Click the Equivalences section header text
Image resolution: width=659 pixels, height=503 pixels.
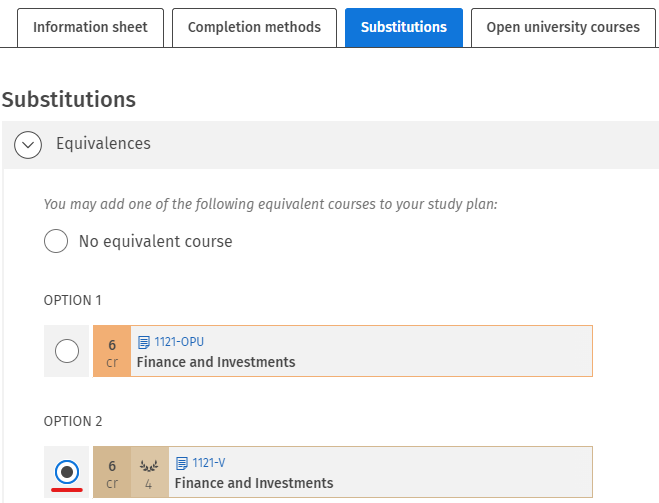pos(103,144)
